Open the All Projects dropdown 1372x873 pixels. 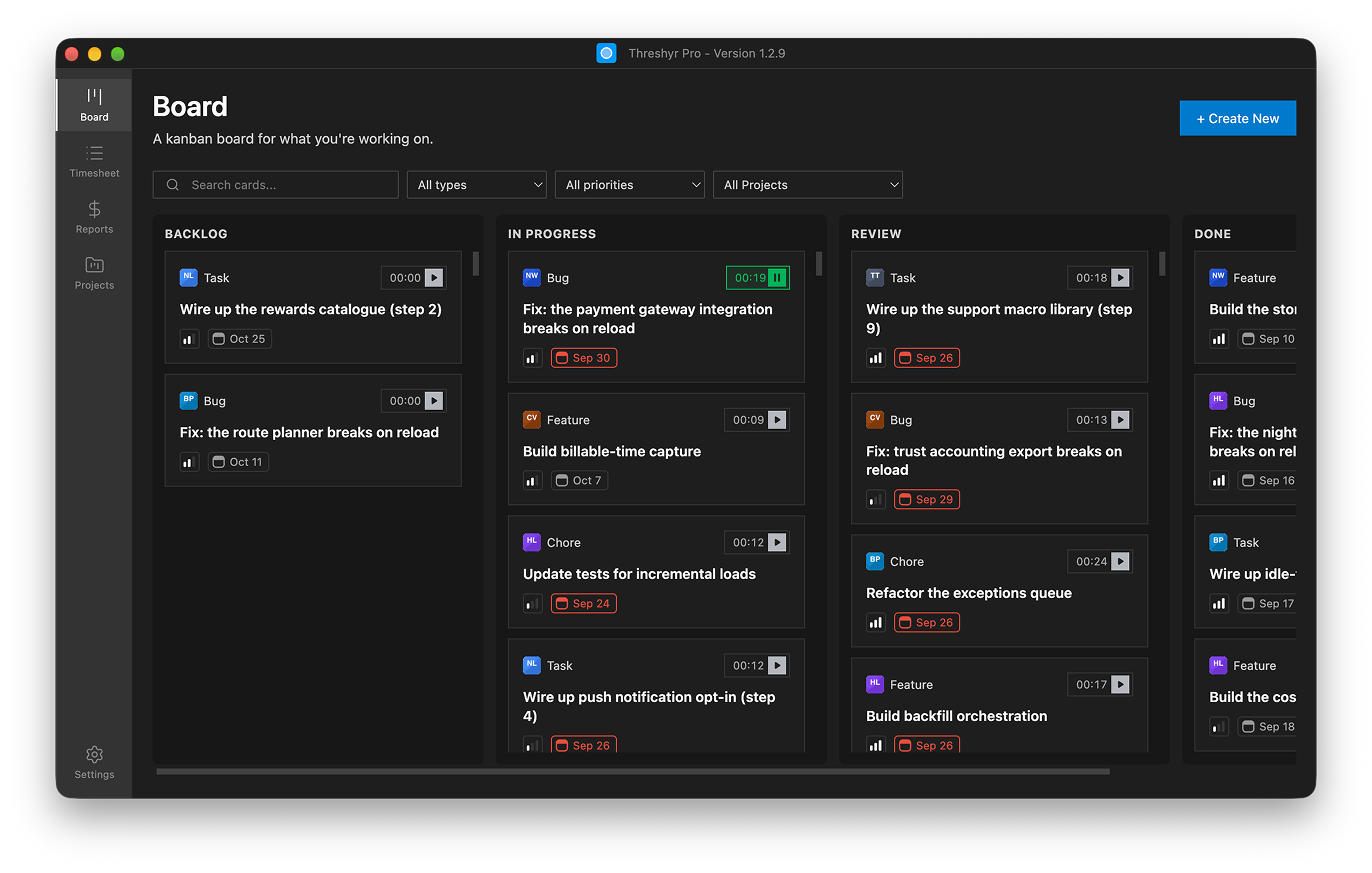pos(808,185)
